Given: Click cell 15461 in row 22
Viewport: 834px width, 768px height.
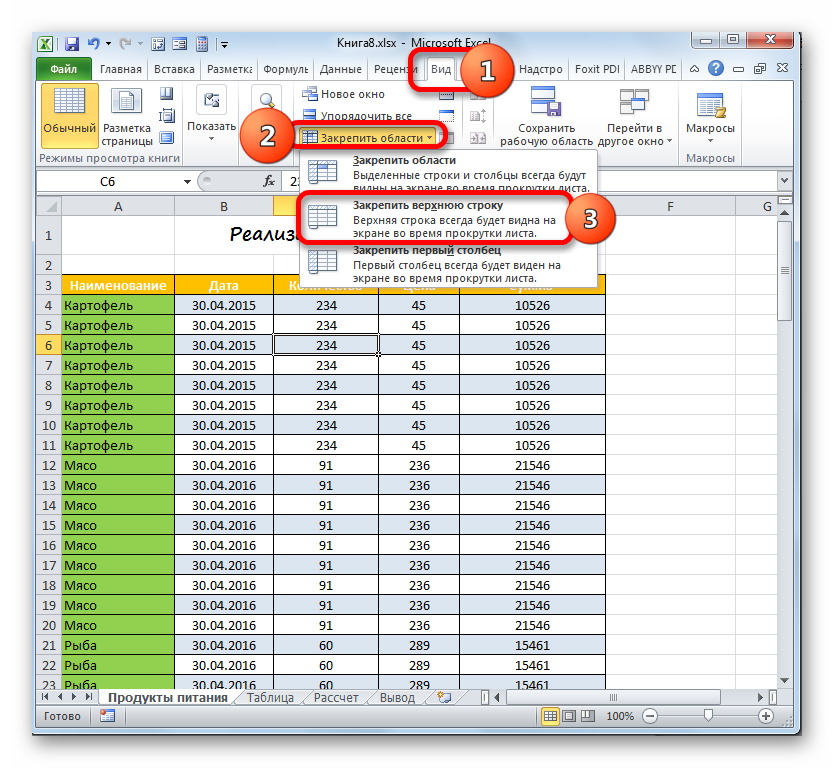Looking at the screenshot, I should [532, 665].
